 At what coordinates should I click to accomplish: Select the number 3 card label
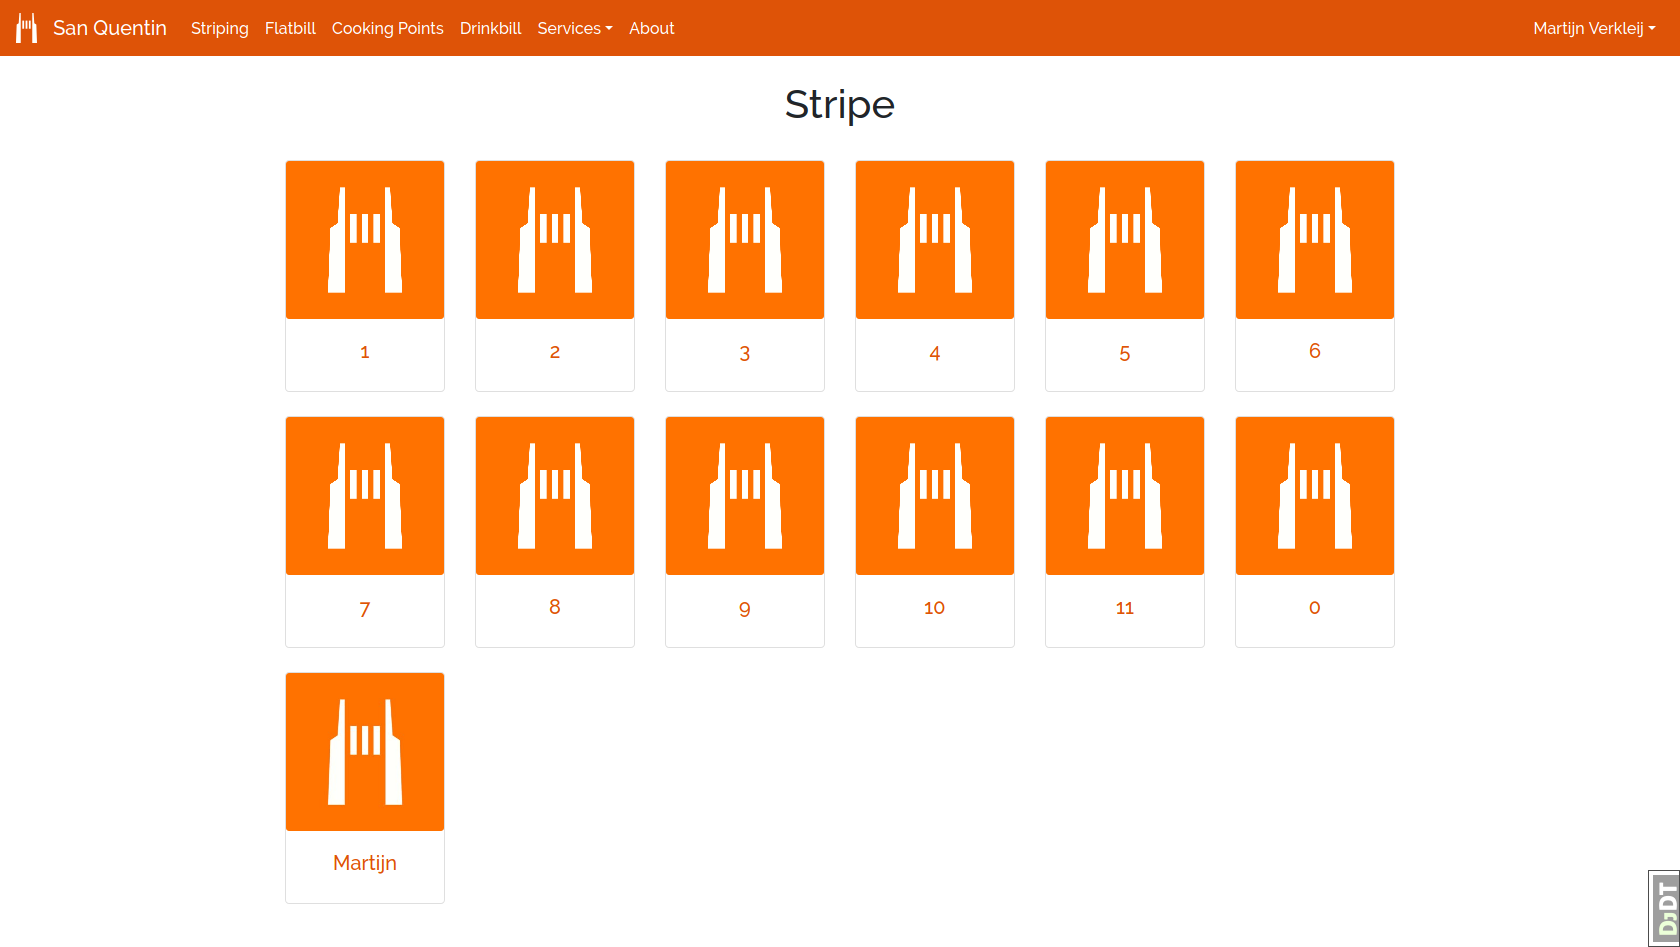[x=745, y=353]
